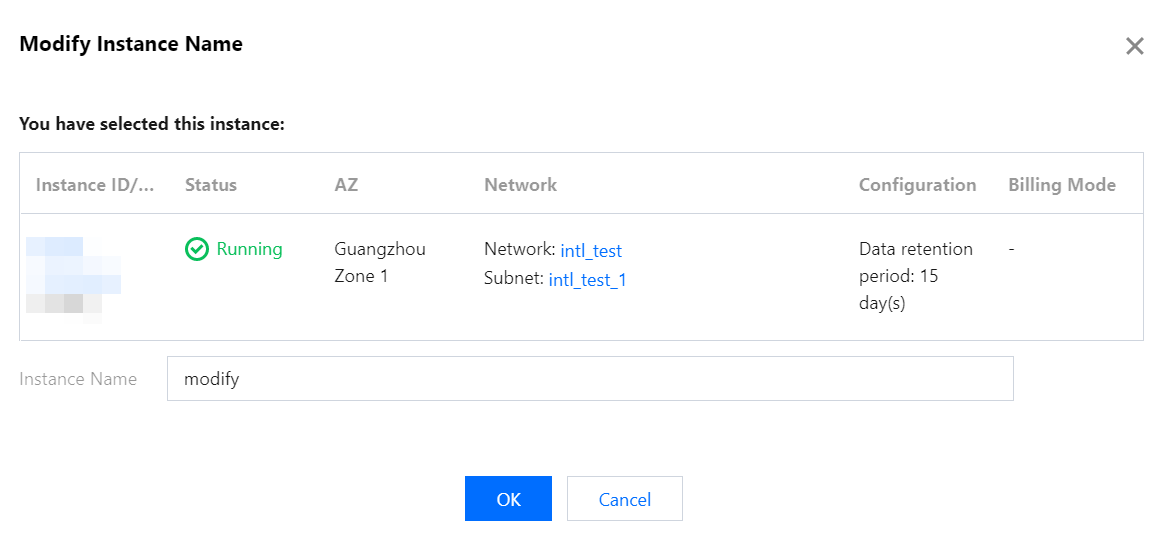Screen dimensions: 1172x545
Task: Focus the Instance Name input field
Action: [x=590, y=379]
